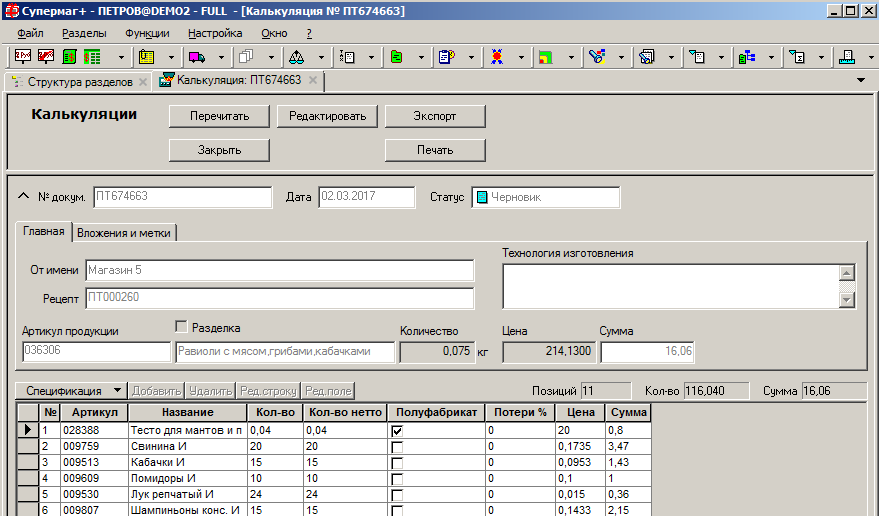This screenshot has height=516, width=879.
Task: Switch to Вложения и метки tab
Action: point(124,233)
